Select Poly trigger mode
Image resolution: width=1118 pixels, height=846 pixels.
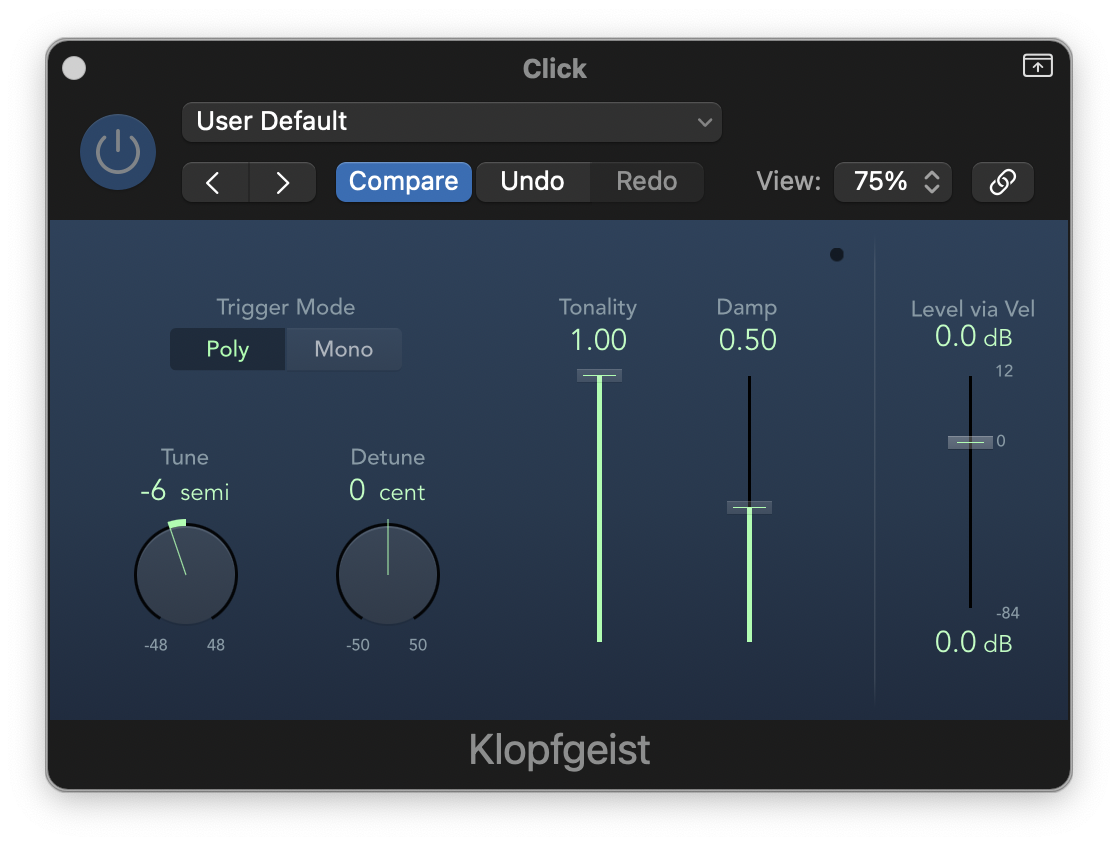pos(228,349)
